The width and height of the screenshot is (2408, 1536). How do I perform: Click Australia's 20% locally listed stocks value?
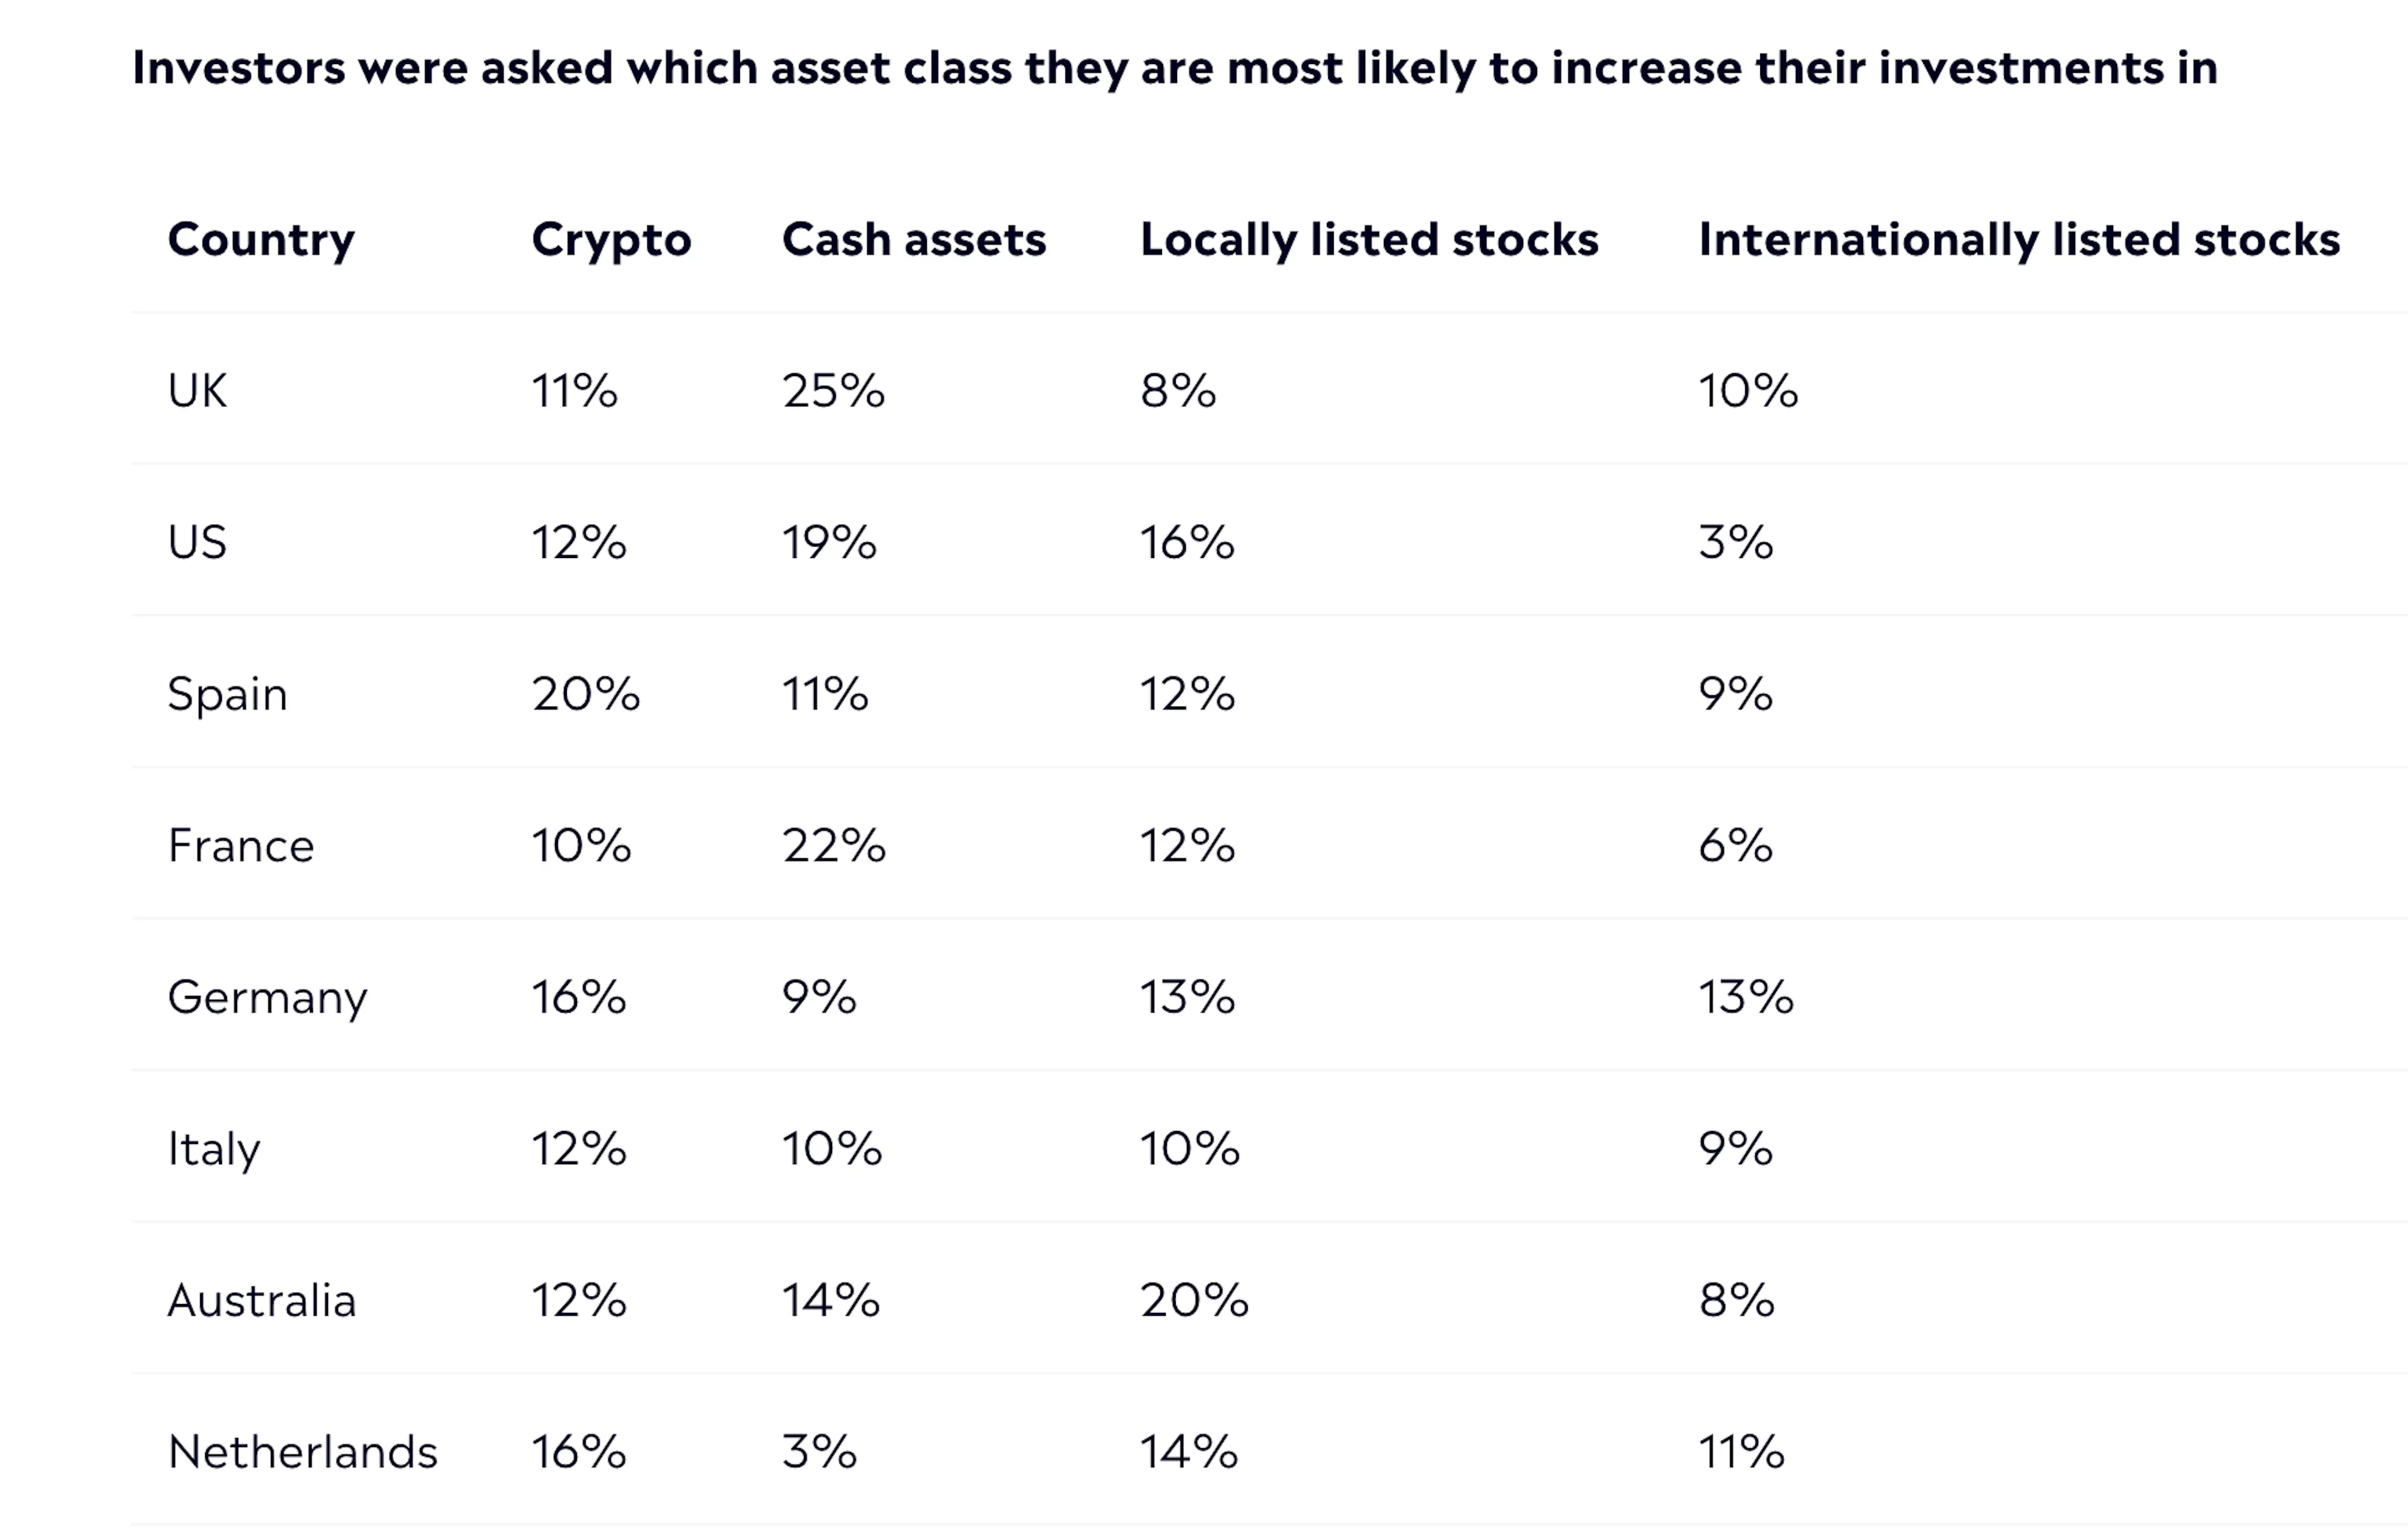(x=1194, y=1301)
